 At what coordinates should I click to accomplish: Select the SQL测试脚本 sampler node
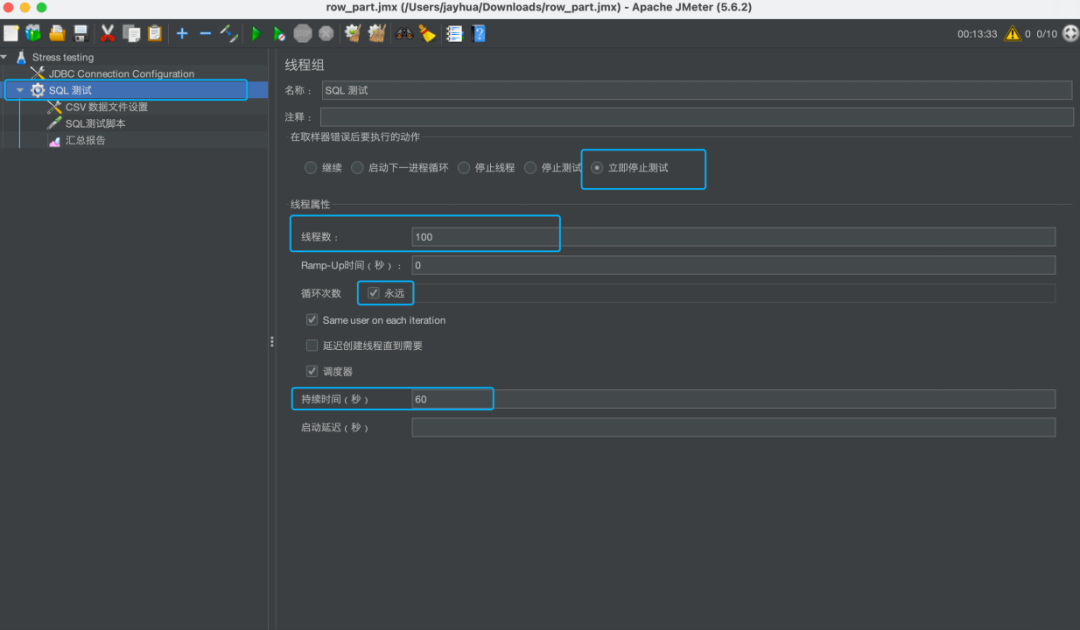(95, 123)
